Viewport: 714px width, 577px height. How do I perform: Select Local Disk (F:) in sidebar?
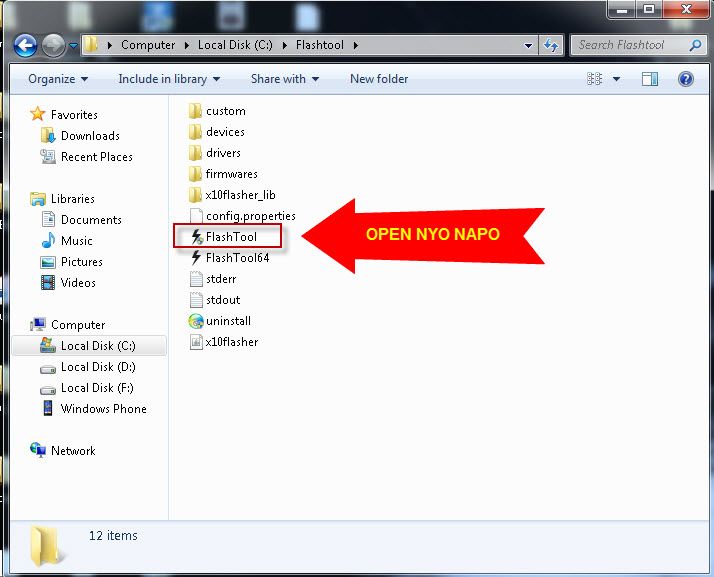click(97, 388)
